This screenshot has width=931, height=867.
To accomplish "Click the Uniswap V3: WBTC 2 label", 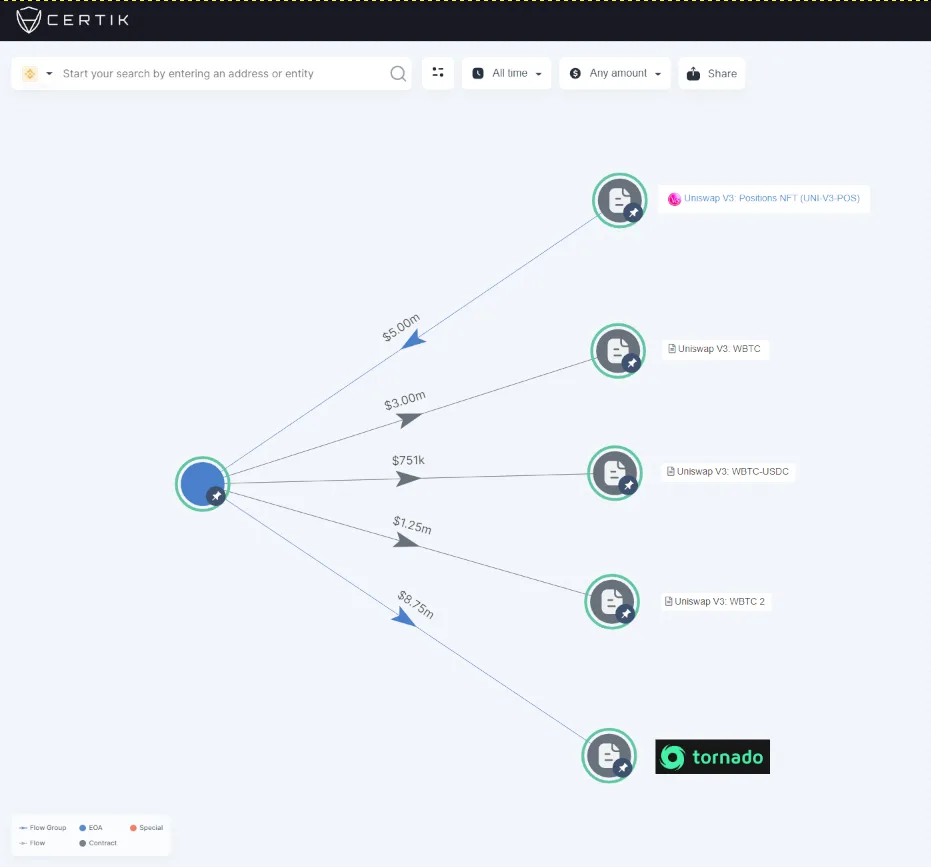I will point(715,602).
